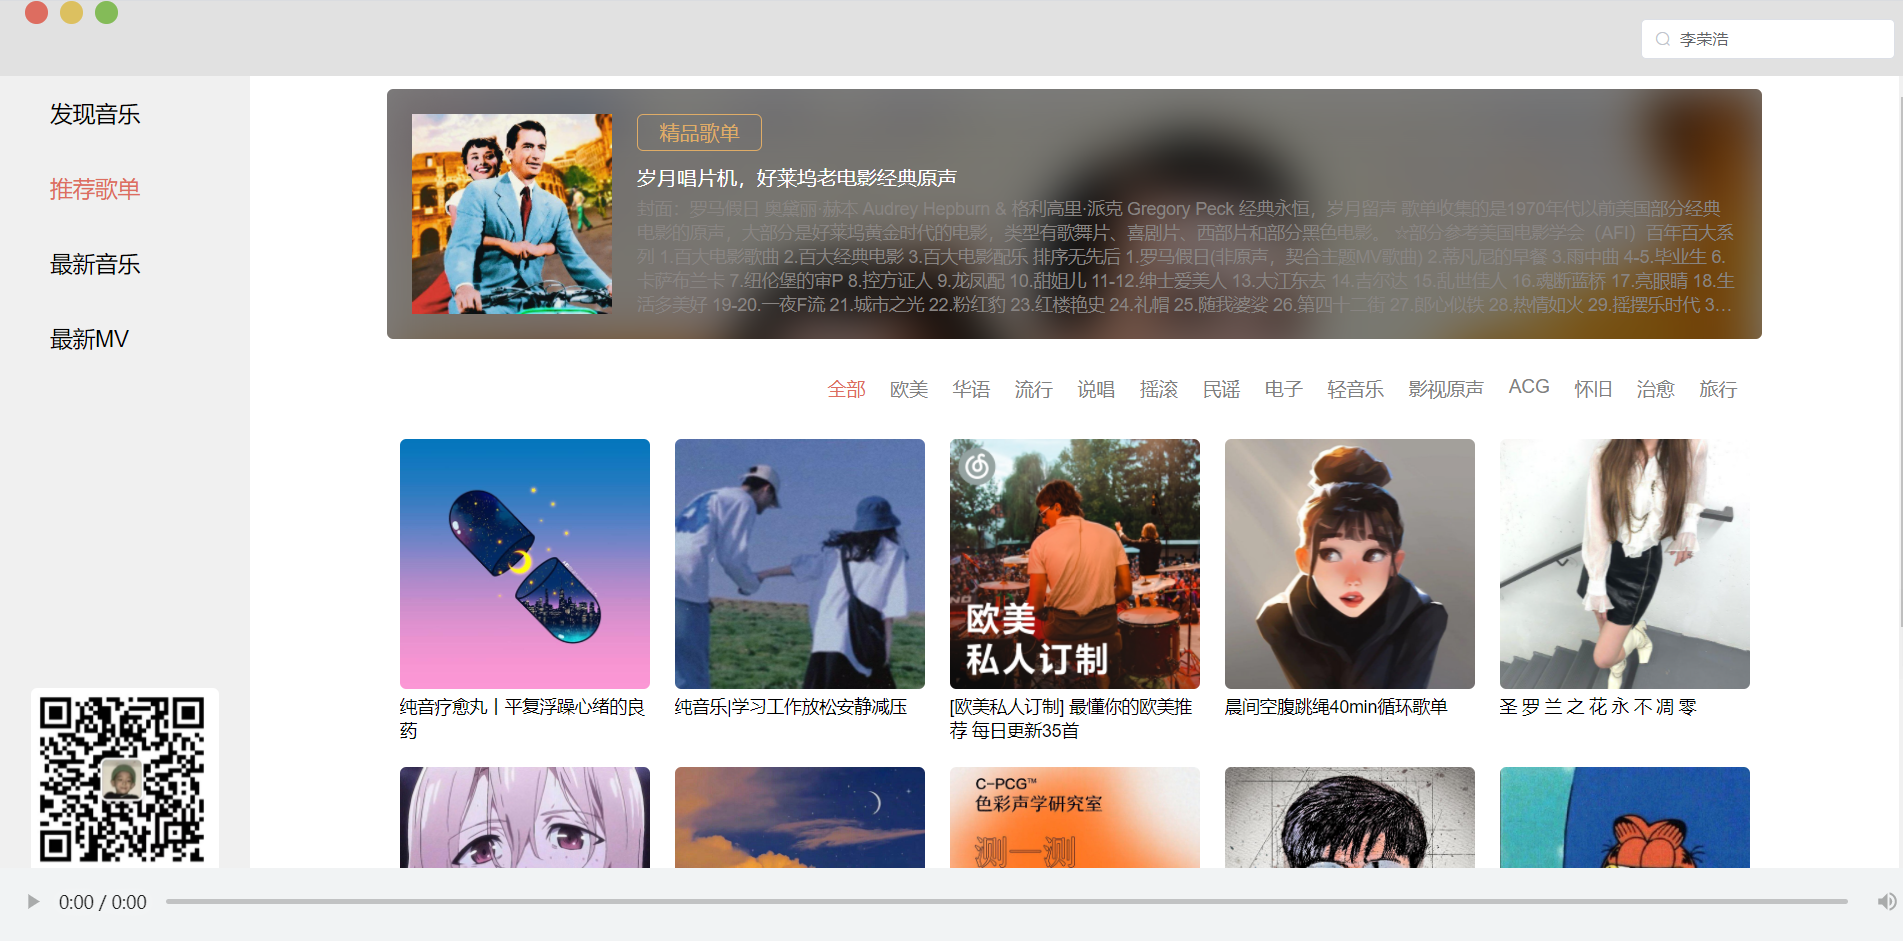The image size is (1903, 941).
Task: Click the play button in player bar
Action: [33, 902]
